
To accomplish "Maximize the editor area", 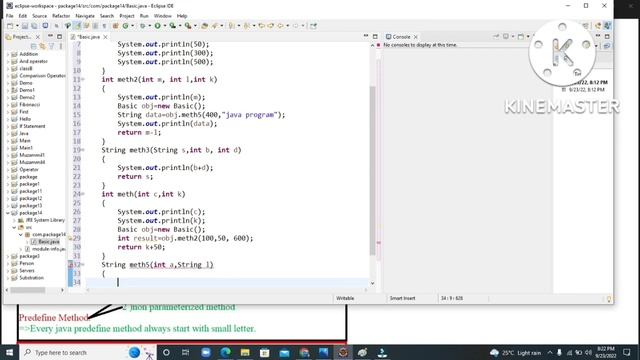I will [x=375, y=36].
